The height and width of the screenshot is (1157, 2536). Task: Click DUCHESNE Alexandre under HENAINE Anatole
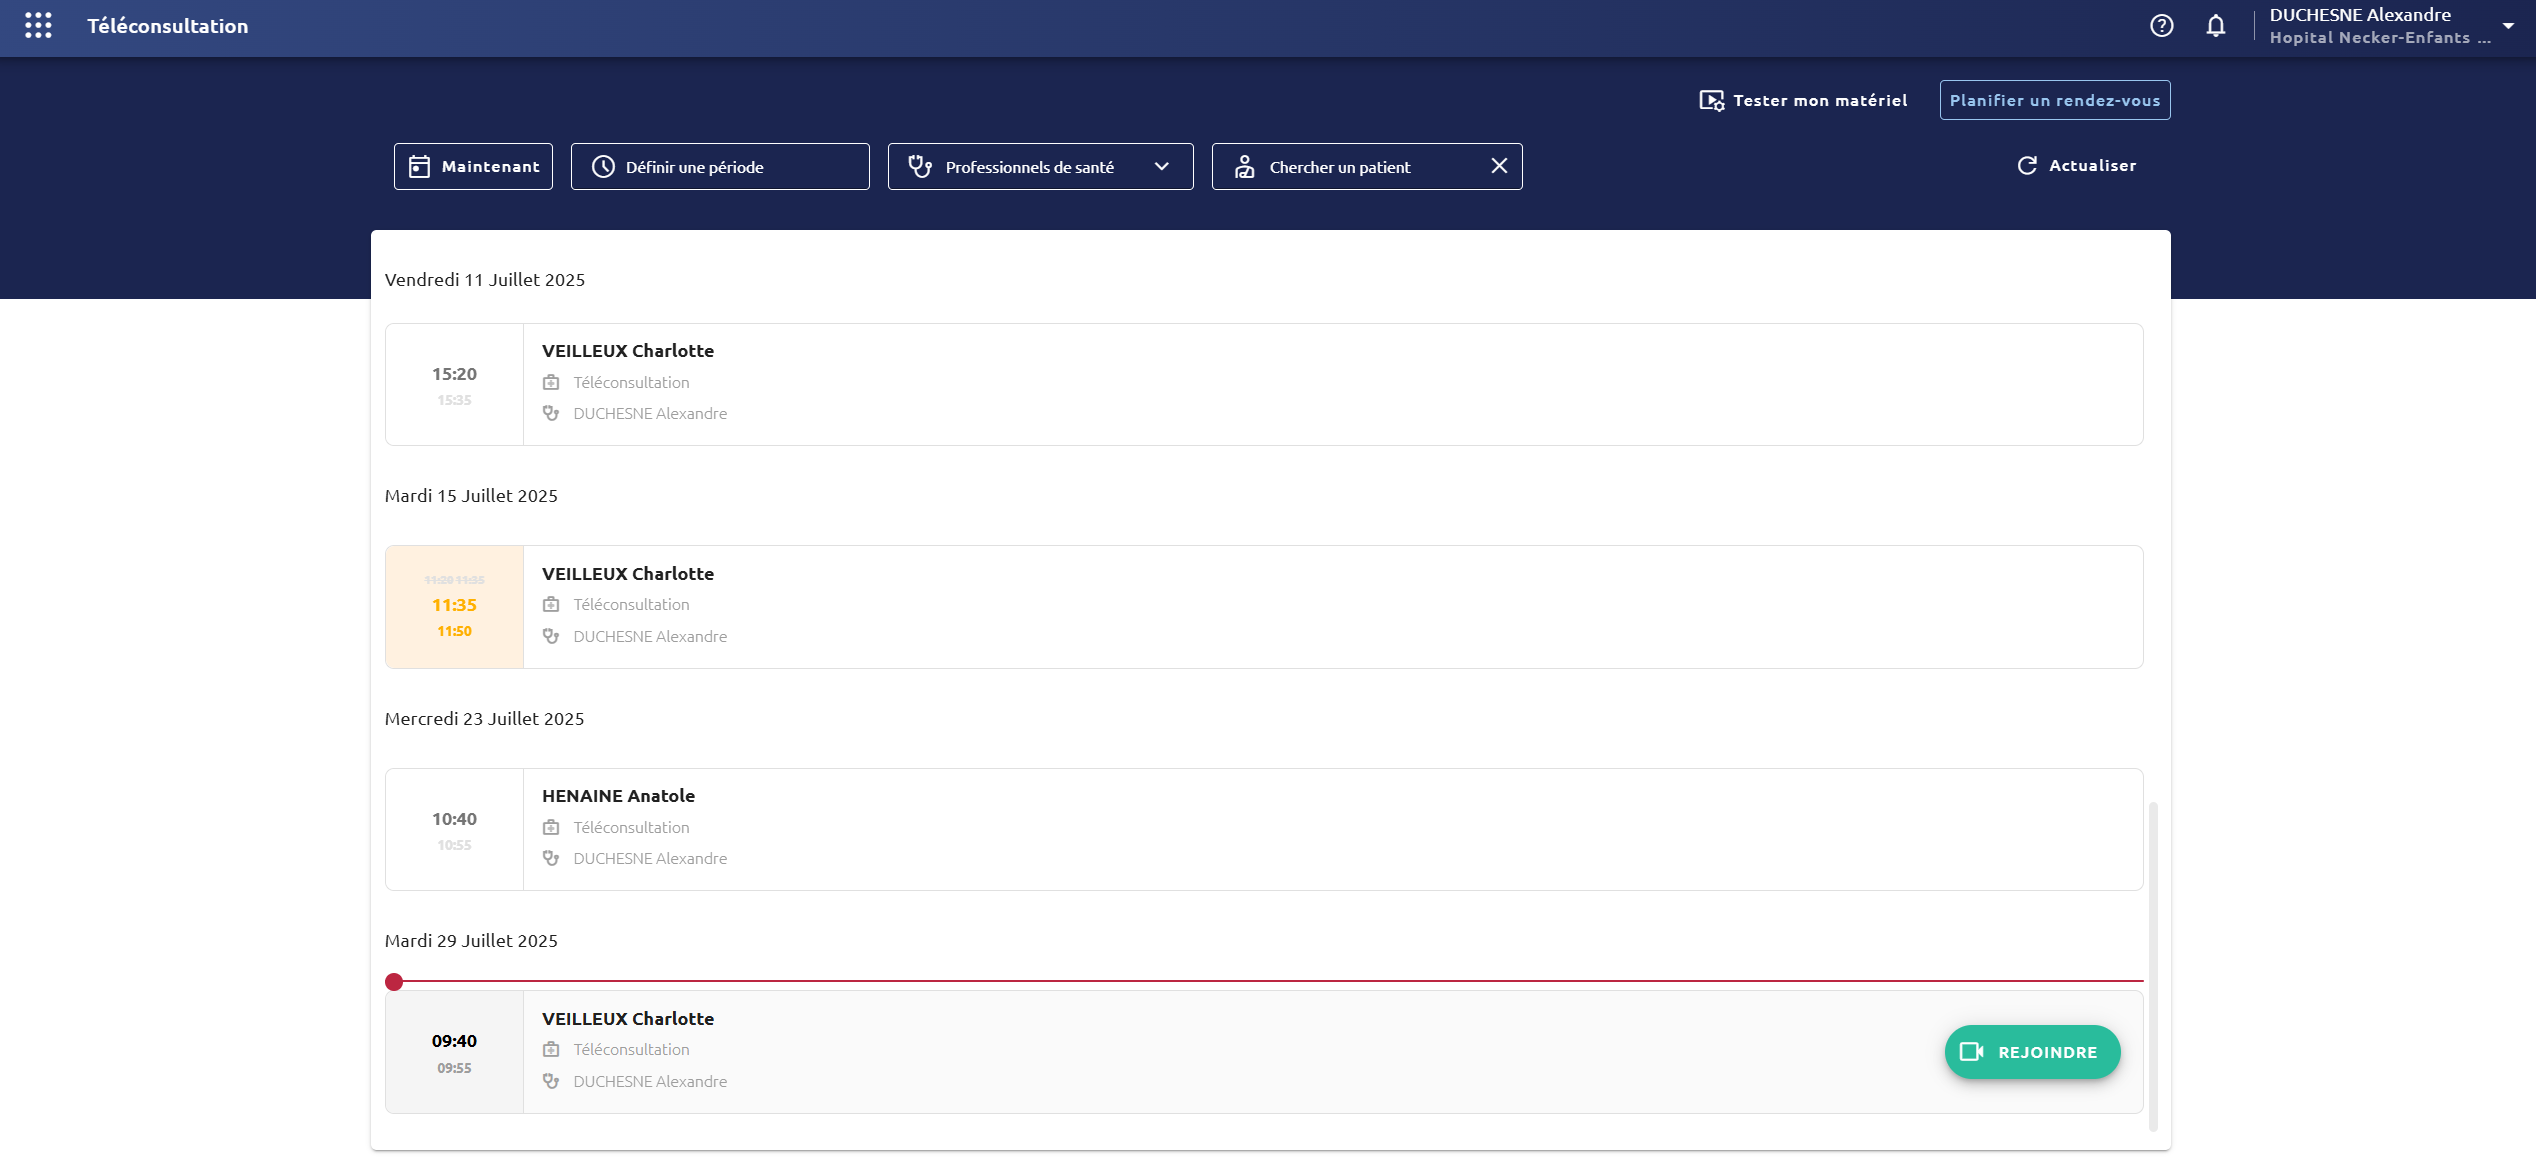tap(650, 858)
